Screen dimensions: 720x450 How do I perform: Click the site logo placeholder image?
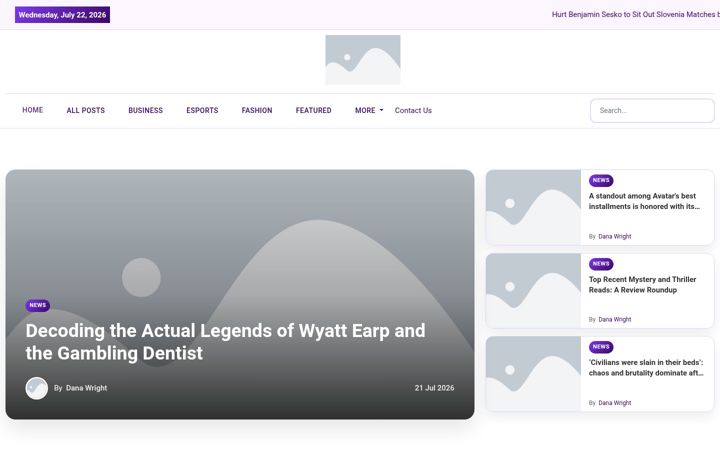(363, 60)
